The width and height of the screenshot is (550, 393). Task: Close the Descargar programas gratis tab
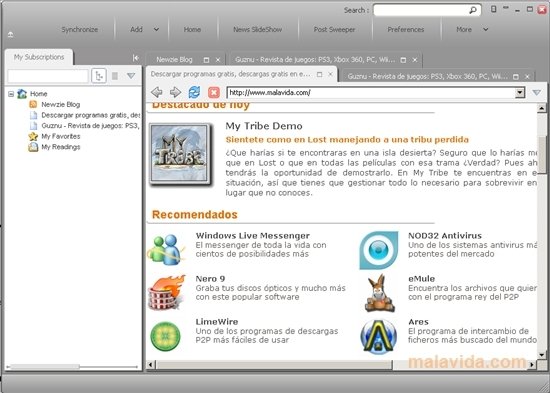tap(330, 74)
